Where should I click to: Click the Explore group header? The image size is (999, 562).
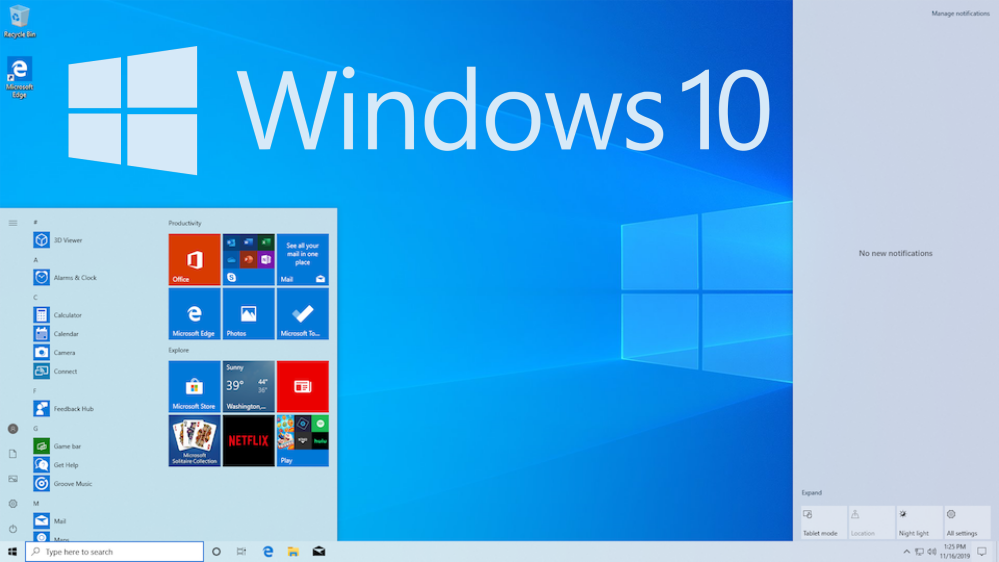click(178, 350)
